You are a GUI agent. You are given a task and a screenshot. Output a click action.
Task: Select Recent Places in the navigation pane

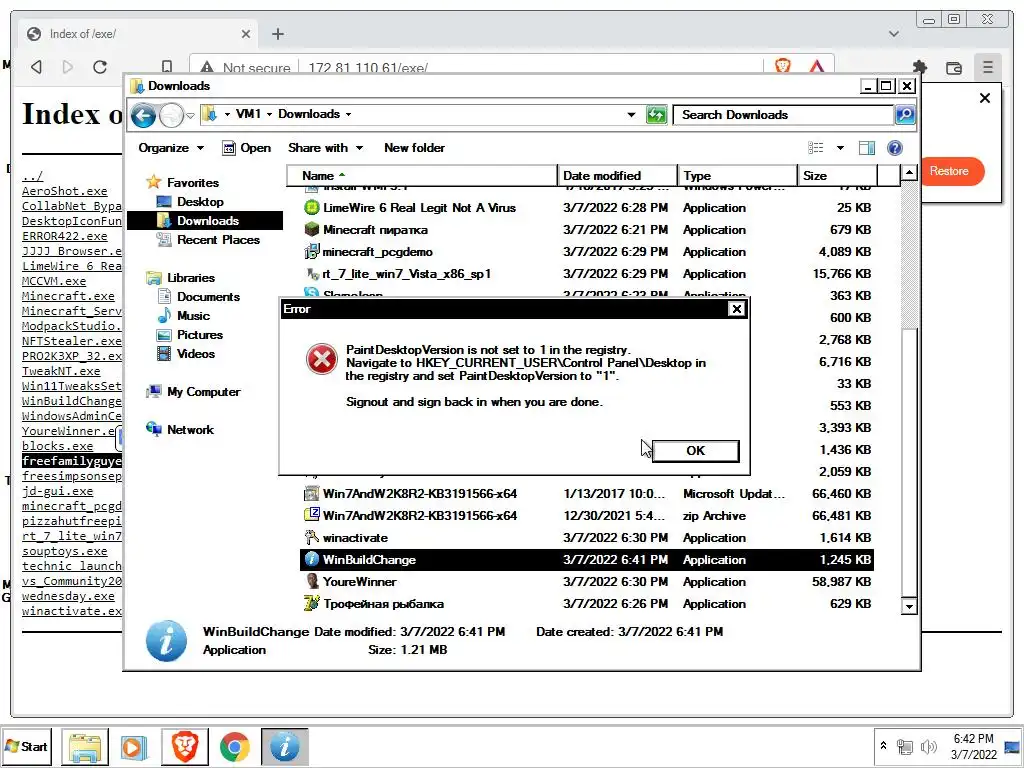[x=209, y=240]
